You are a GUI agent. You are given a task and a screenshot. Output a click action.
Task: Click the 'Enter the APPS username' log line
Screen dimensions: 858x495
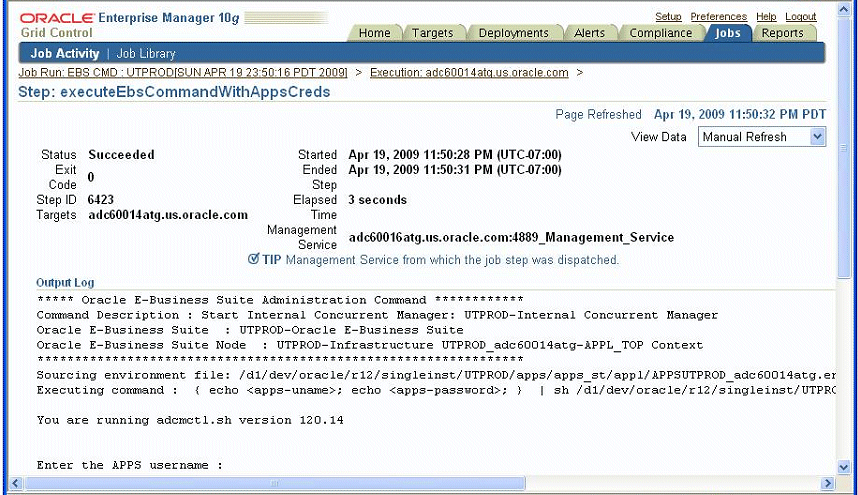pos(130,465)
